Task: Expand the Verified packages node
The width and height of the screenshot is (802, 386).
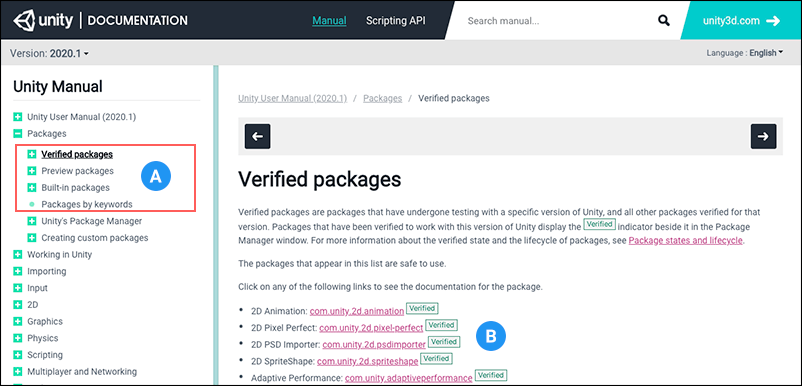Action: [32, 154]
